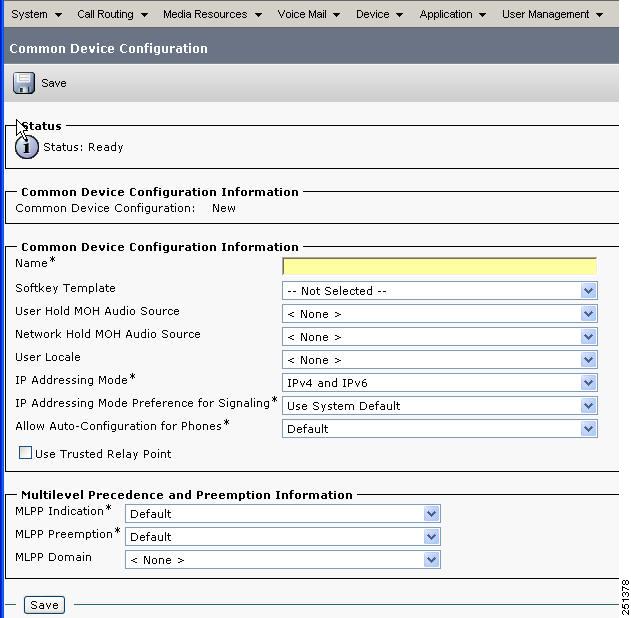Click the Status information icon

tap(27, 147)
